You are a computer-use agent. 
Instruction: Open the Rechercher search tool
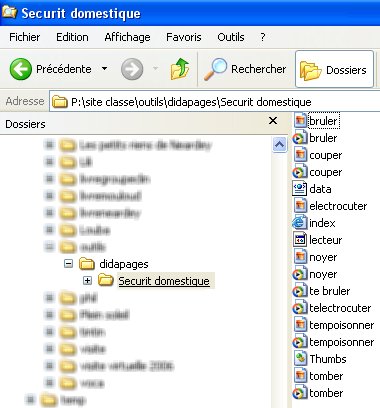coord(245,69)
